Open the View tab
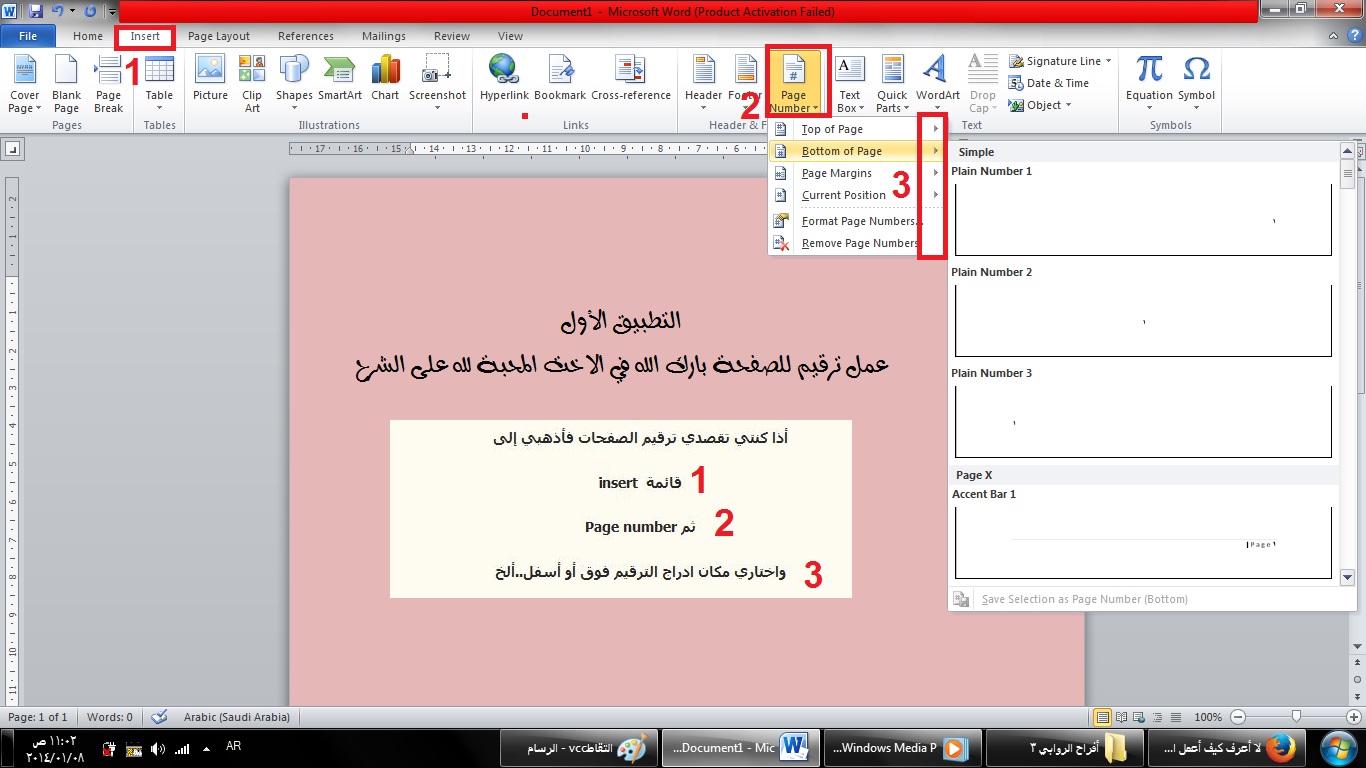Screen dimensions: 1366x768 pyautogui.click(x=510, y=36)
